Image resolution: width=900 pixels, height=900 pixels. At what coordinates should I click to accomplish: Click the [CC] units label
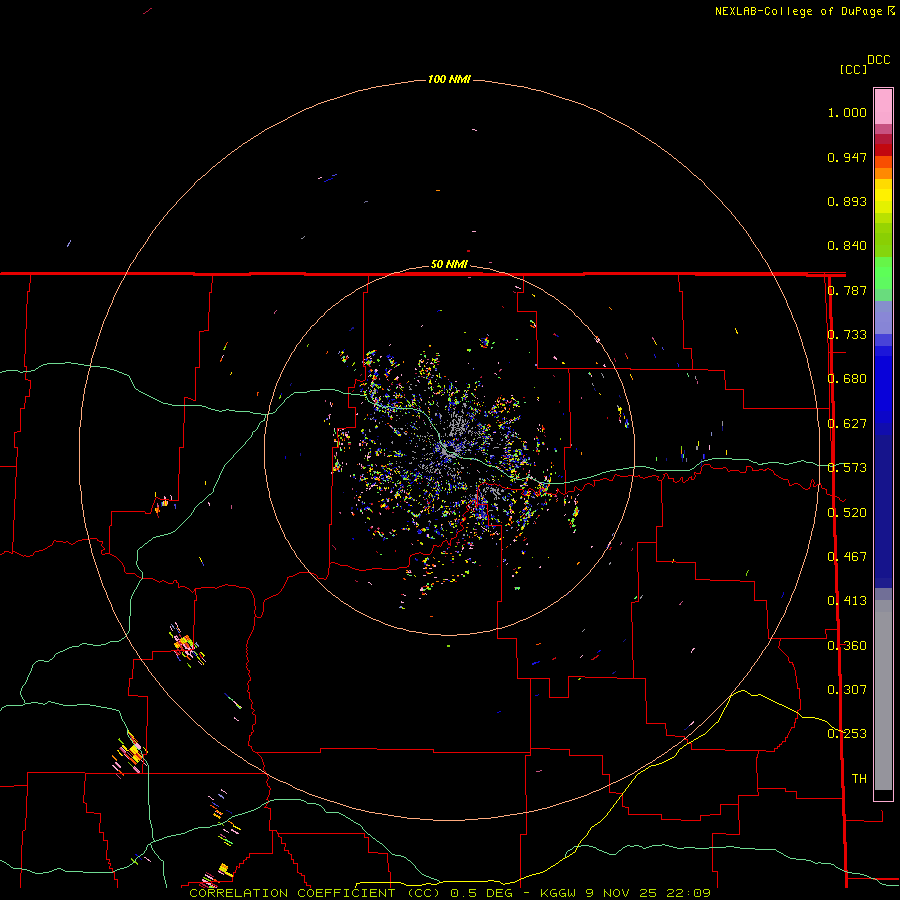(x=853, y=69)
